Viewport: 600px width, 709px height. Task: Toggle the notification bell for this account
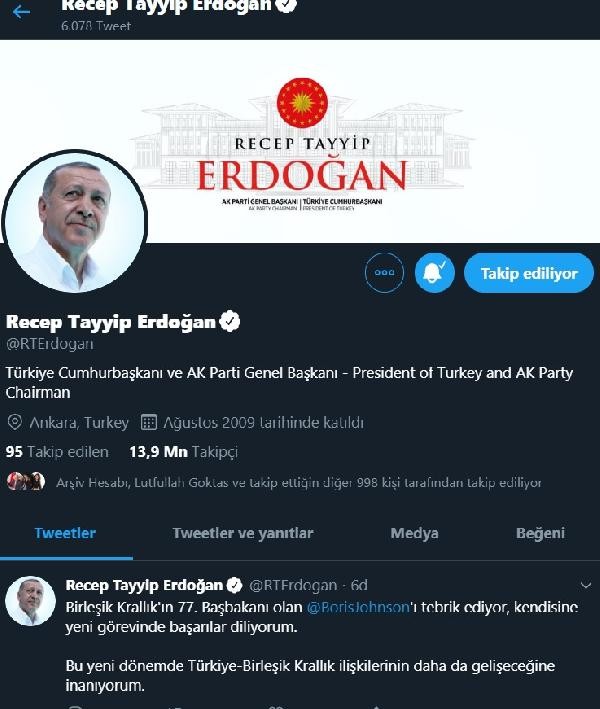click(x=435, y=273)
